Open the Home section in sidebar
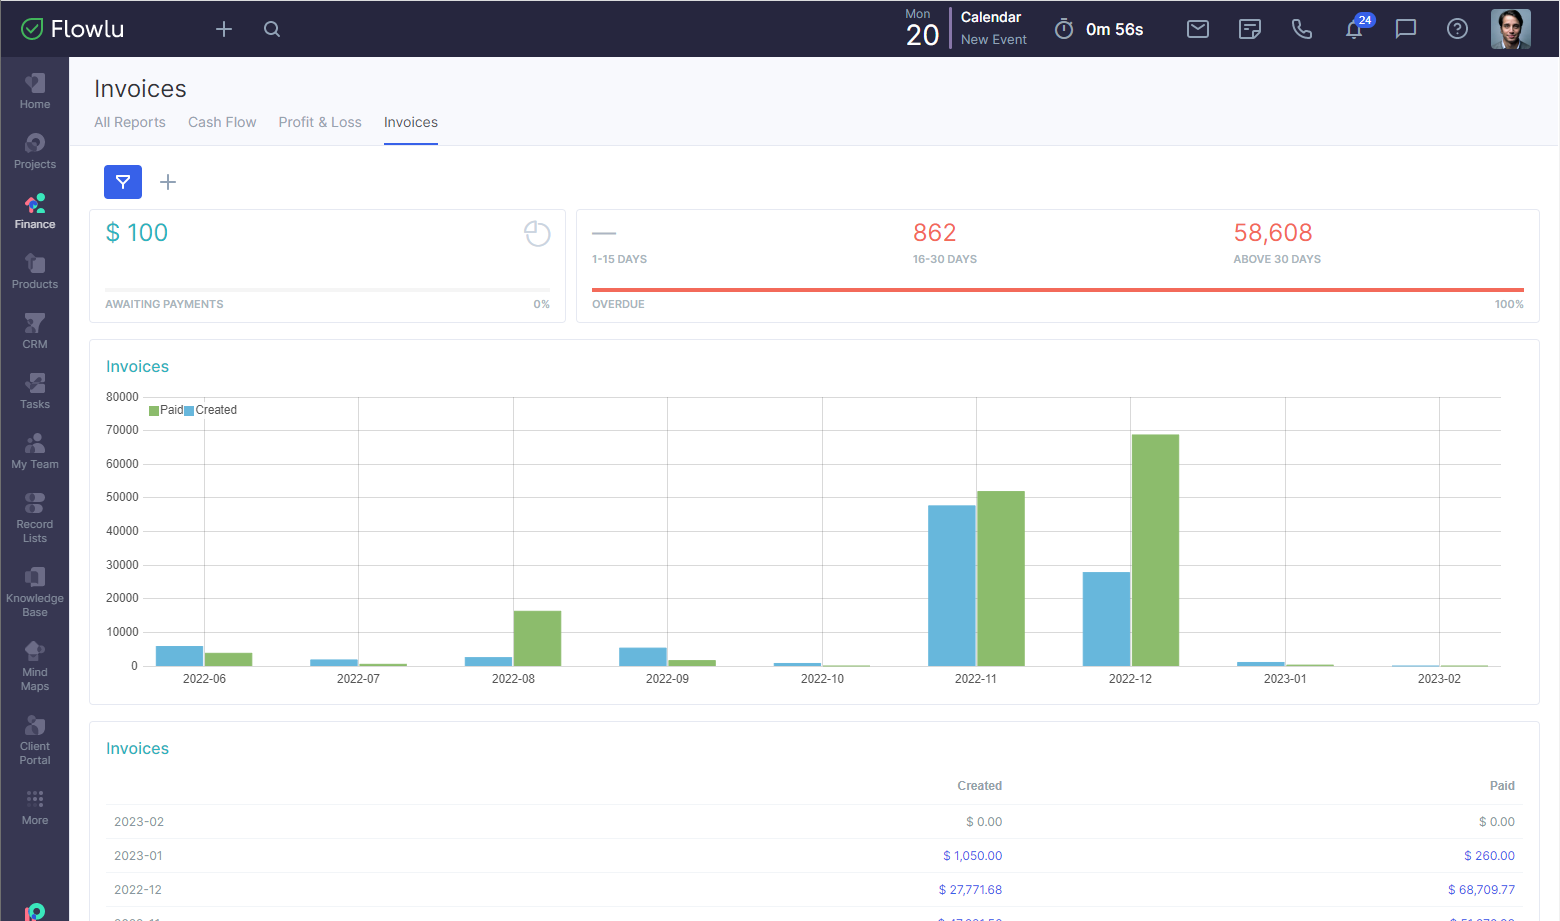 coord(34,91)
